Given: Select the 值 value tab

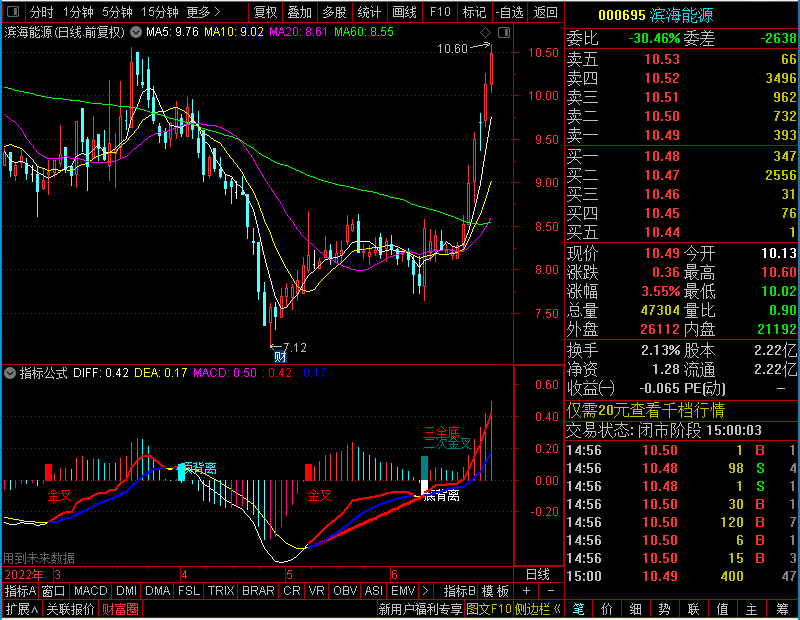Looking at the screenshot, I should coord(722,609).
